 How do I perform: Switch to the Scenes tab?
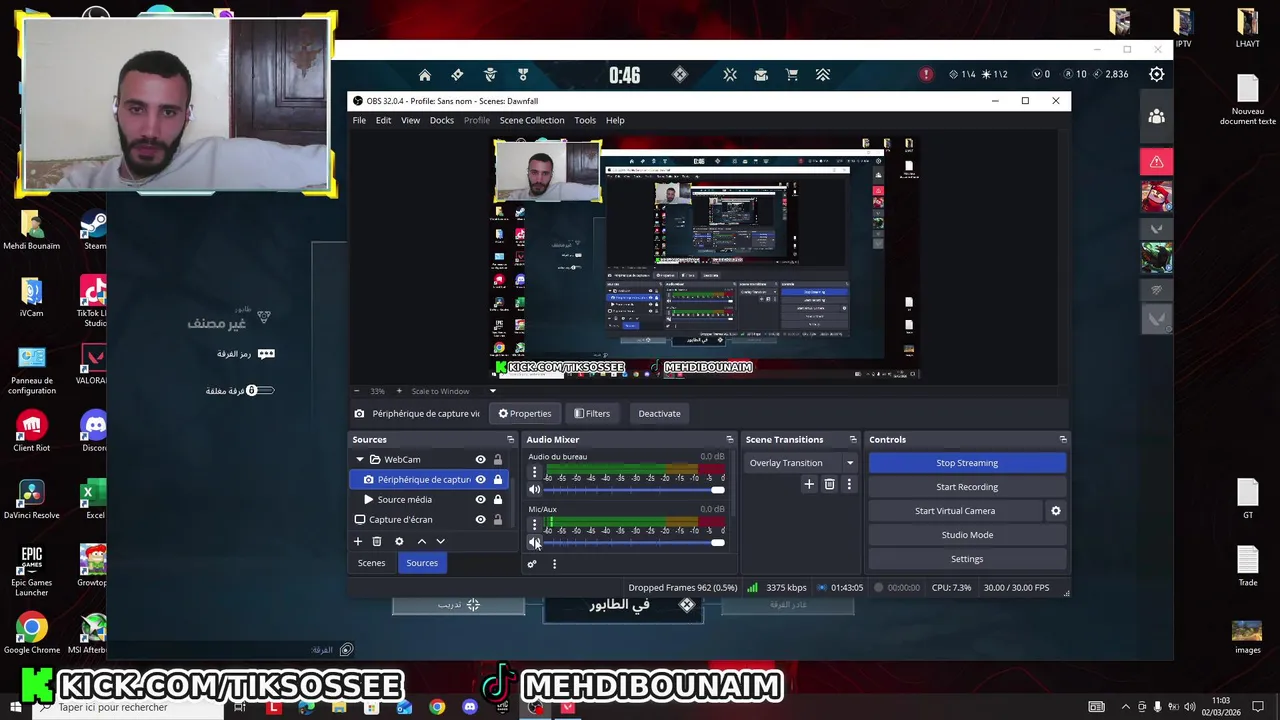point(371,563)
